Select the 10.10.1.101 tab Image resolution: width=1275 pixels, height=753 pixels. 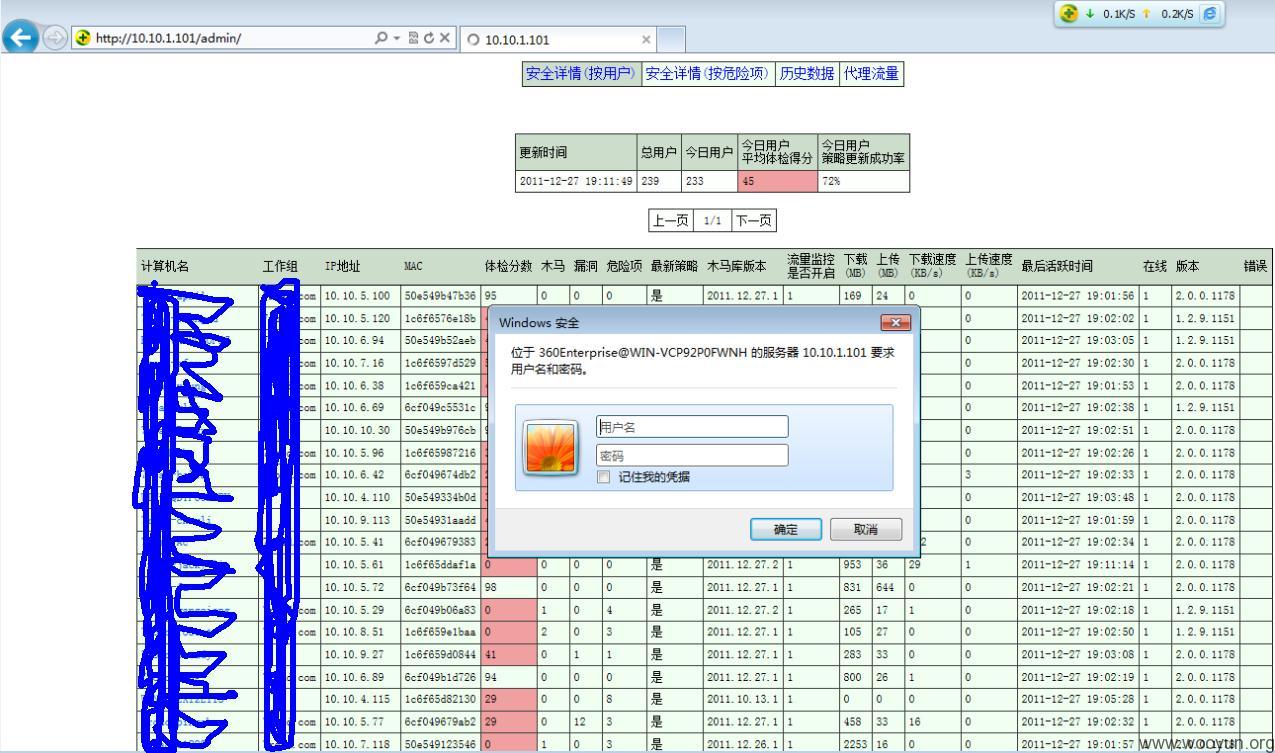[x=559, y=40]
